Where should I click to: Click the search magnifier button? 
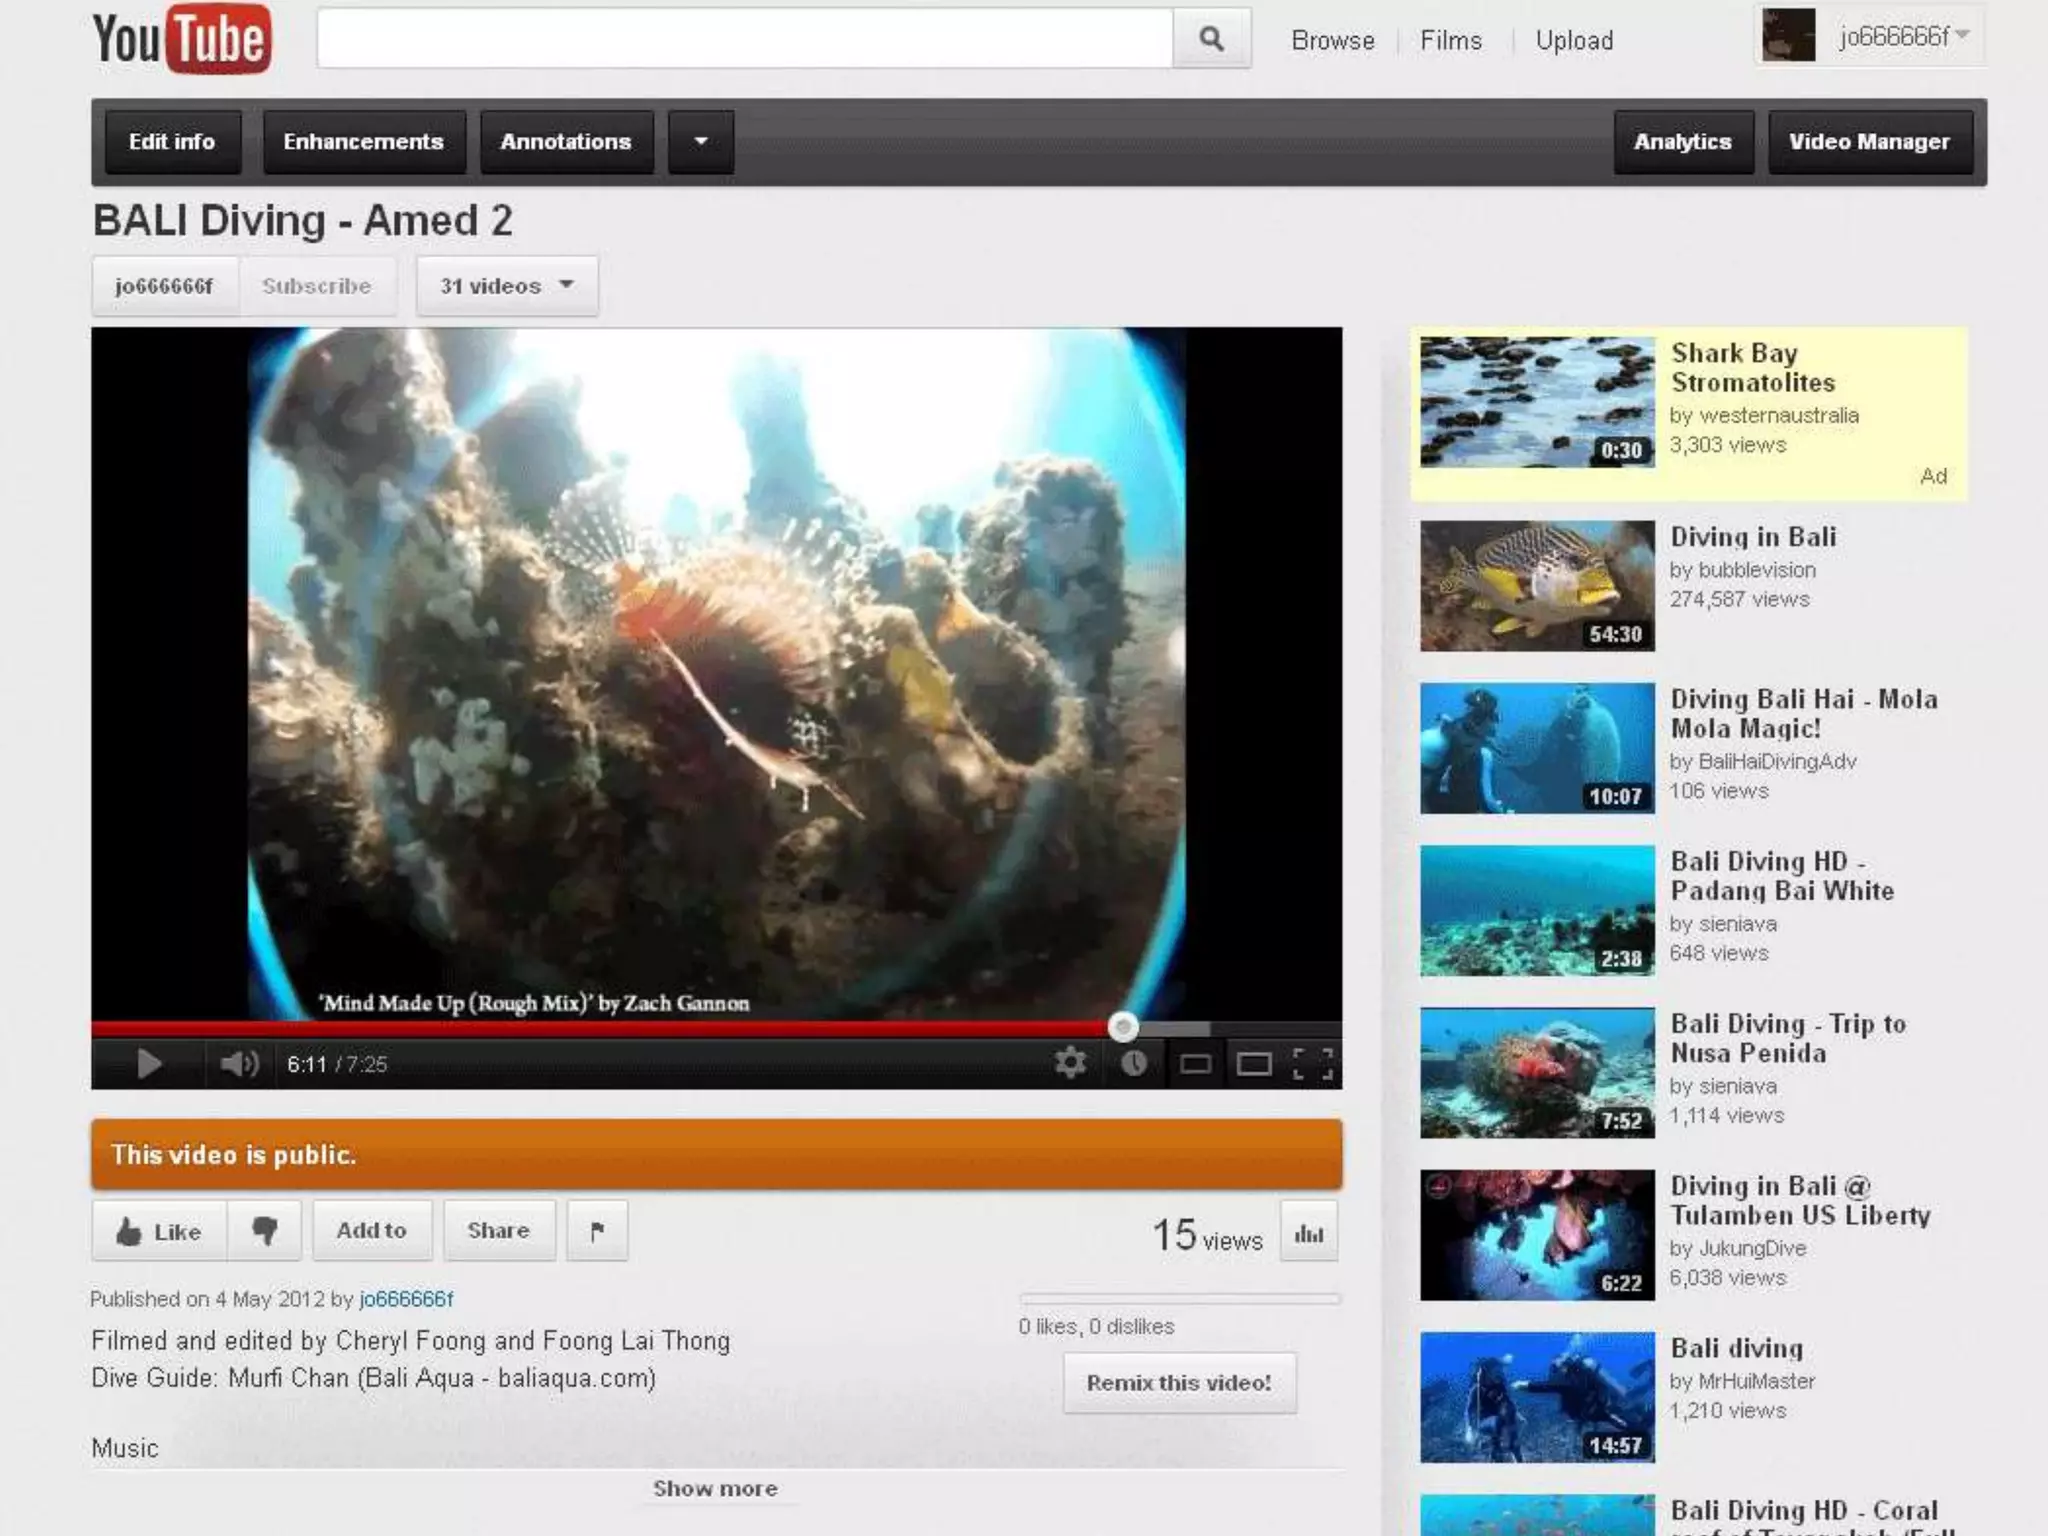click(1211, 39)
